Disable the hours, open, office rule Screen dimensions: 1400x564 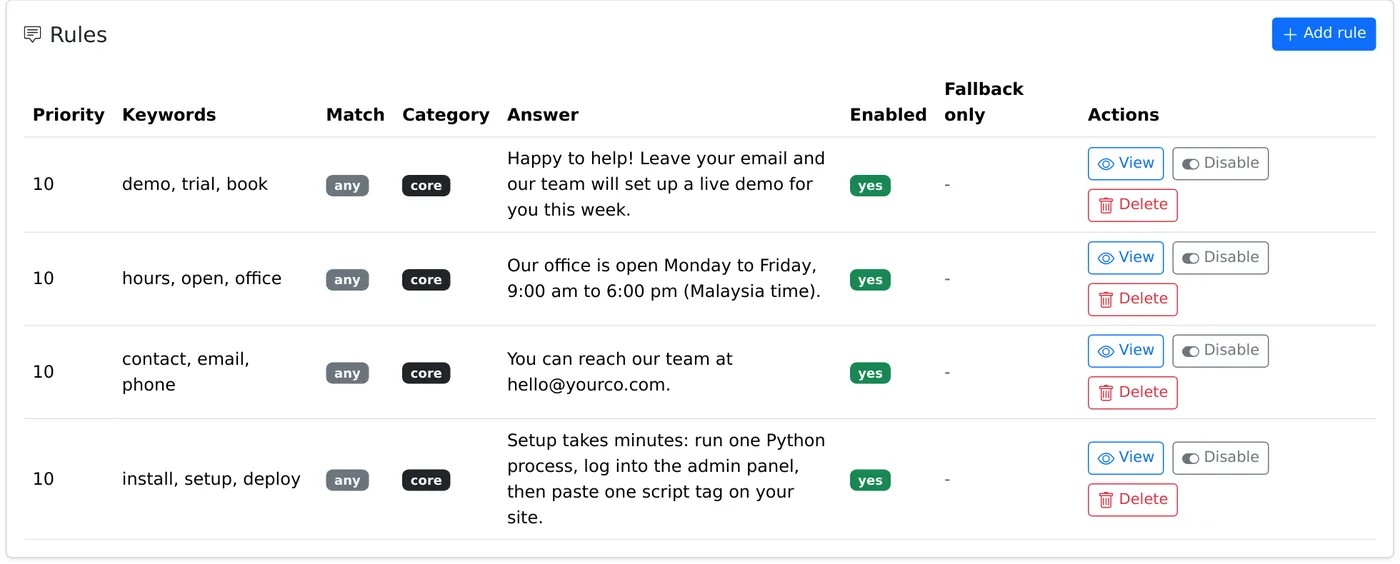click(x=1220, y=258)
